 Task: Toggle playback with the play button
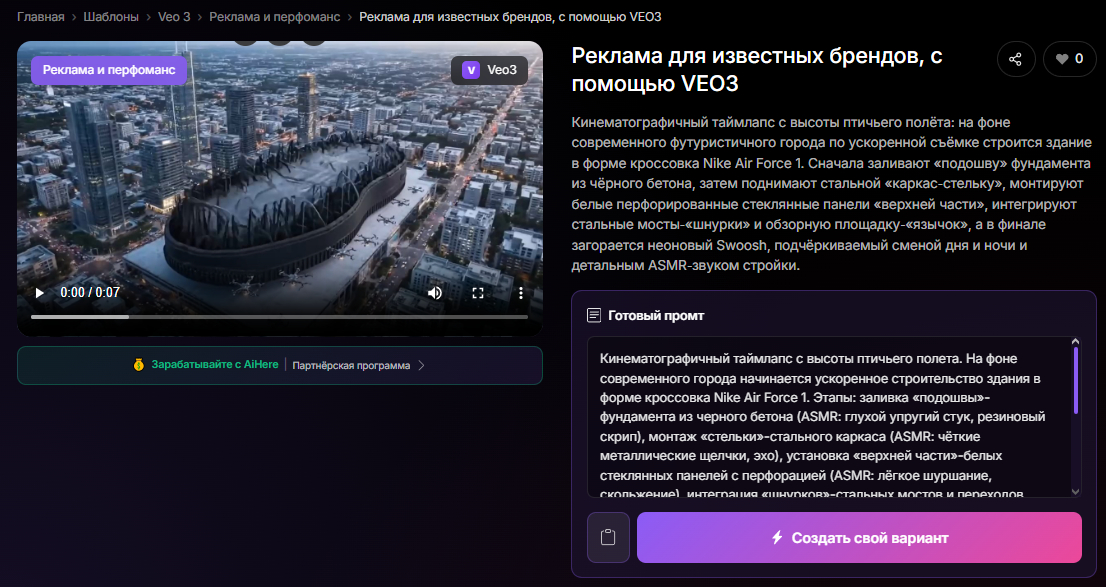(38, 293)
